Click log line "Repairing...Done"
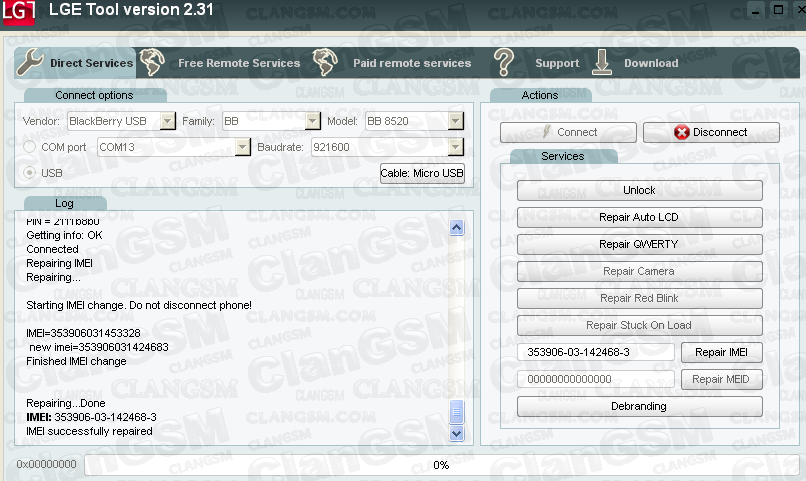This screenshot has height=481, width=806. [66, 403]
